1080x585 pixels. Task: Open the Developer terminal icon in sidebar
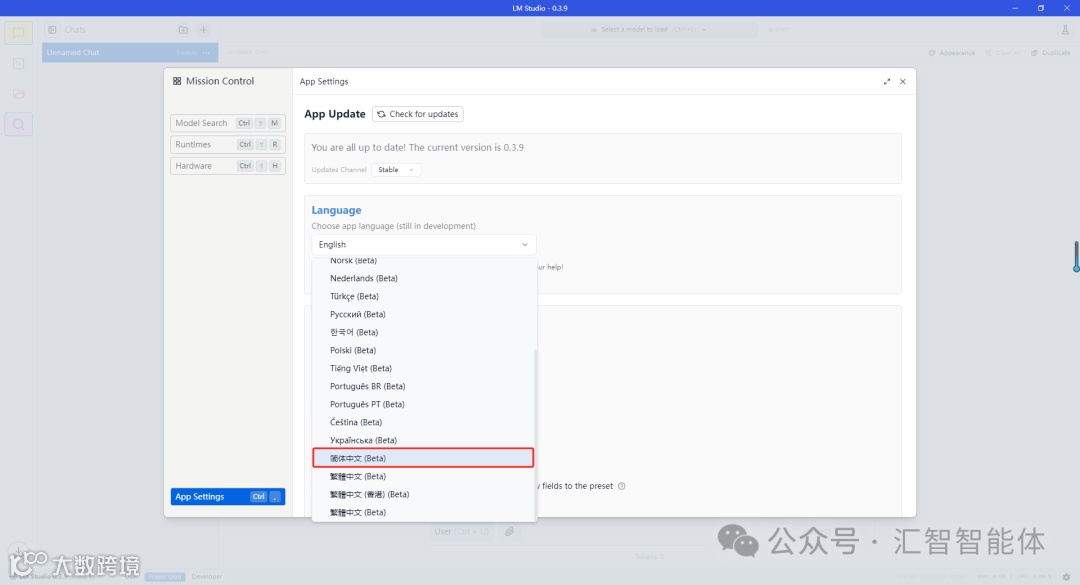point(19,63)
